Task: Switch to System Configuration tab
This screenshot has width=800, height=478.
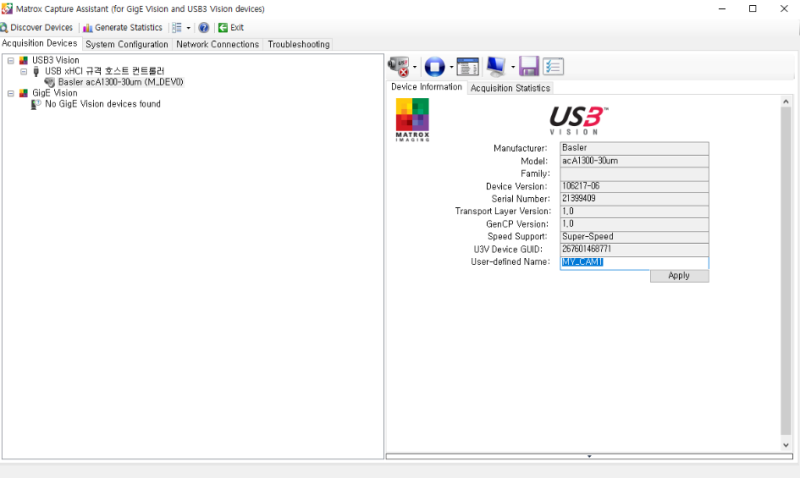Action: 127,44
